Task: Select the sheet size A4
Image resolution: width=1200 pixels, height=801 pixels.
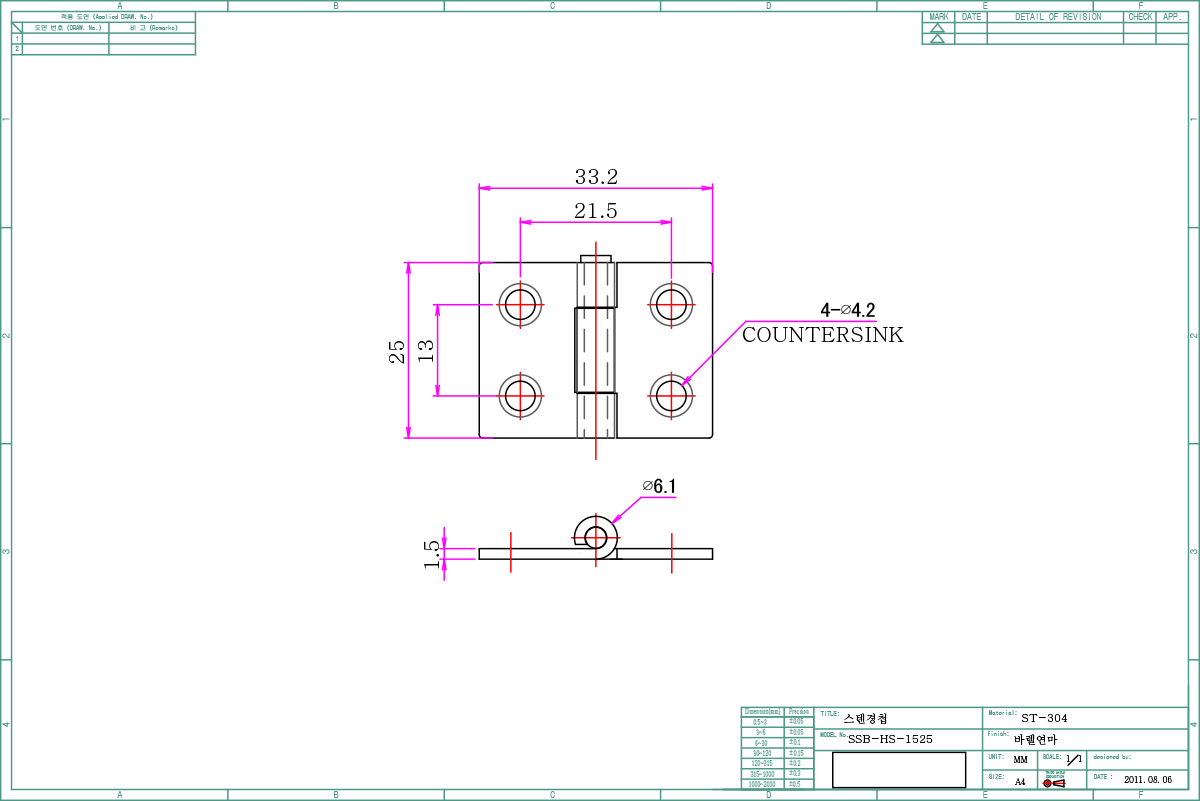Action: coord(1020,781)
